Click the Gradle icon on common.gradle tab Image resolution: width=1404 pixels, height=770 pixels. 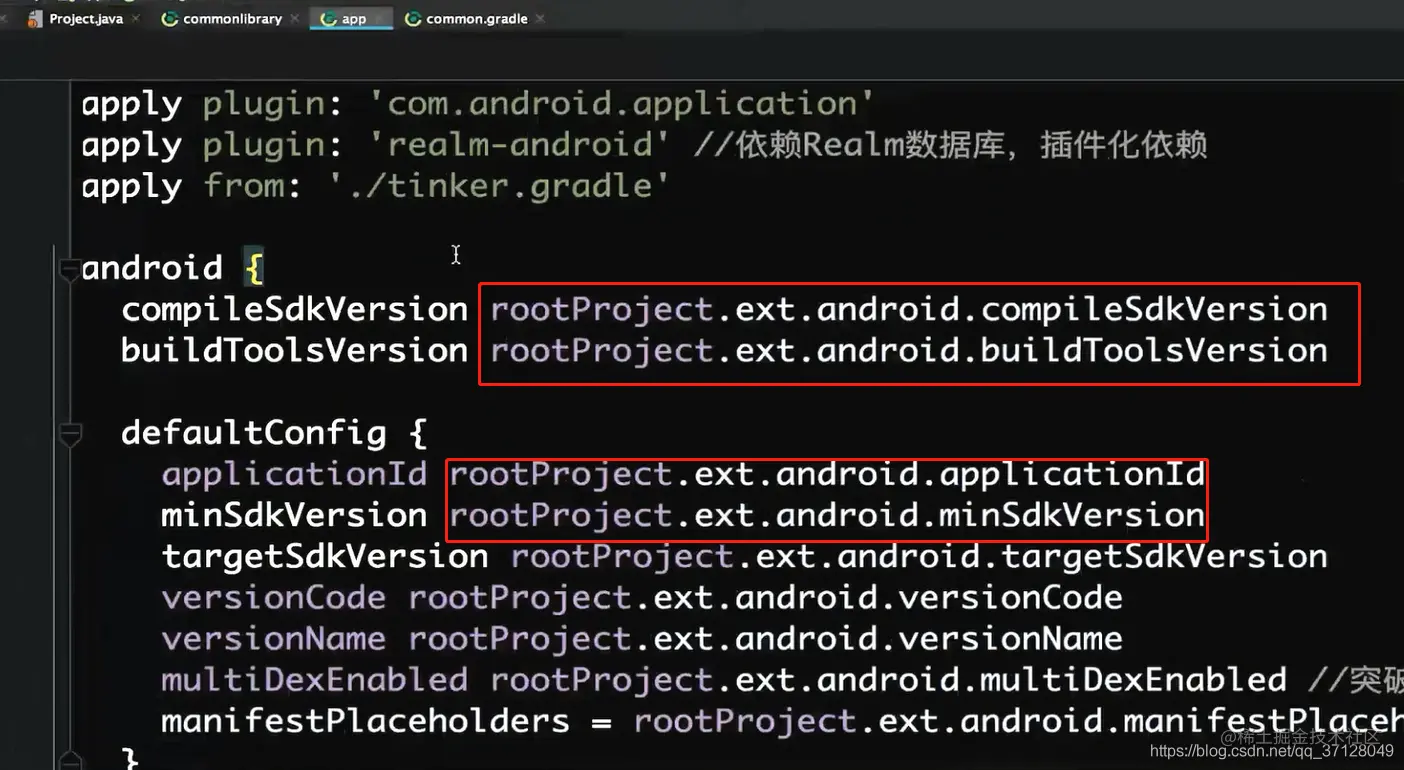(x=413, y=19)
